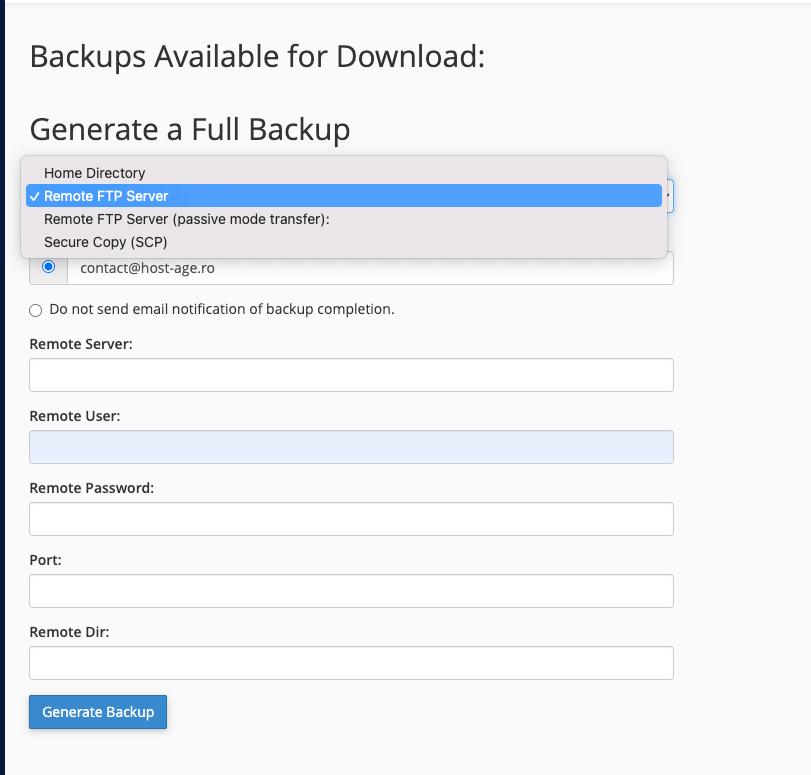Click the Generate a Full Backup heading
811x775 pixels.
pyautogui.click(x=190, y=129)
